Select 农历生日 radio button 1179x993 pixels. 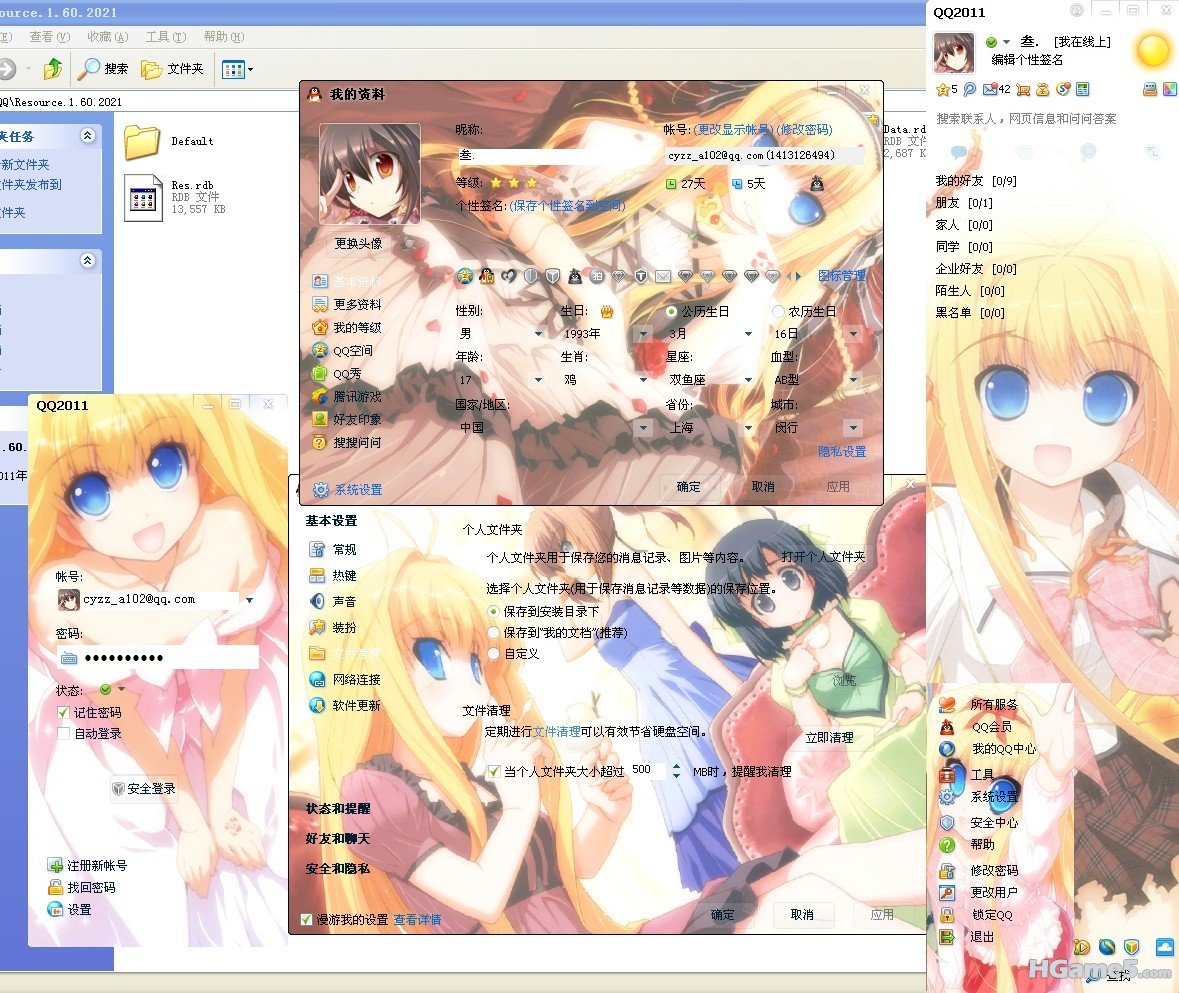[777, 311]
